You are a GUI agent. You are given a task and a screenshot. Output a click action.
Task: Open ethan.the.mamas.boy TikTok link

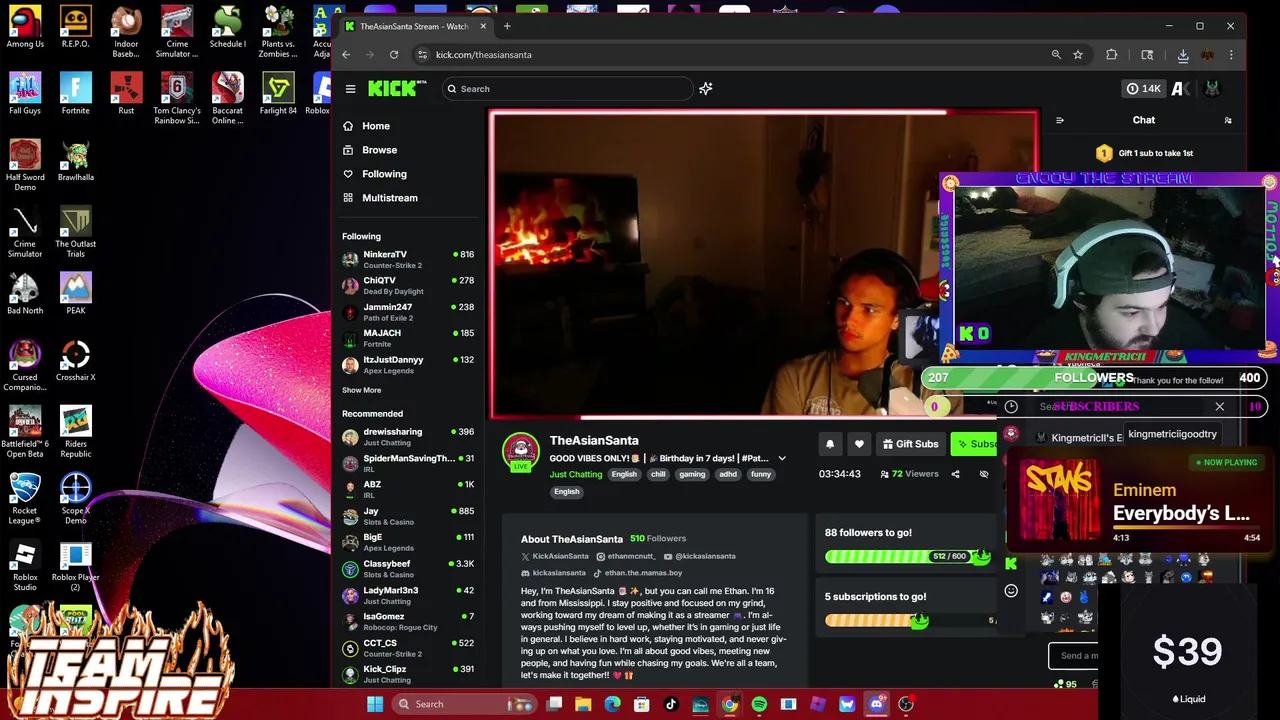(x=638, y=573)
